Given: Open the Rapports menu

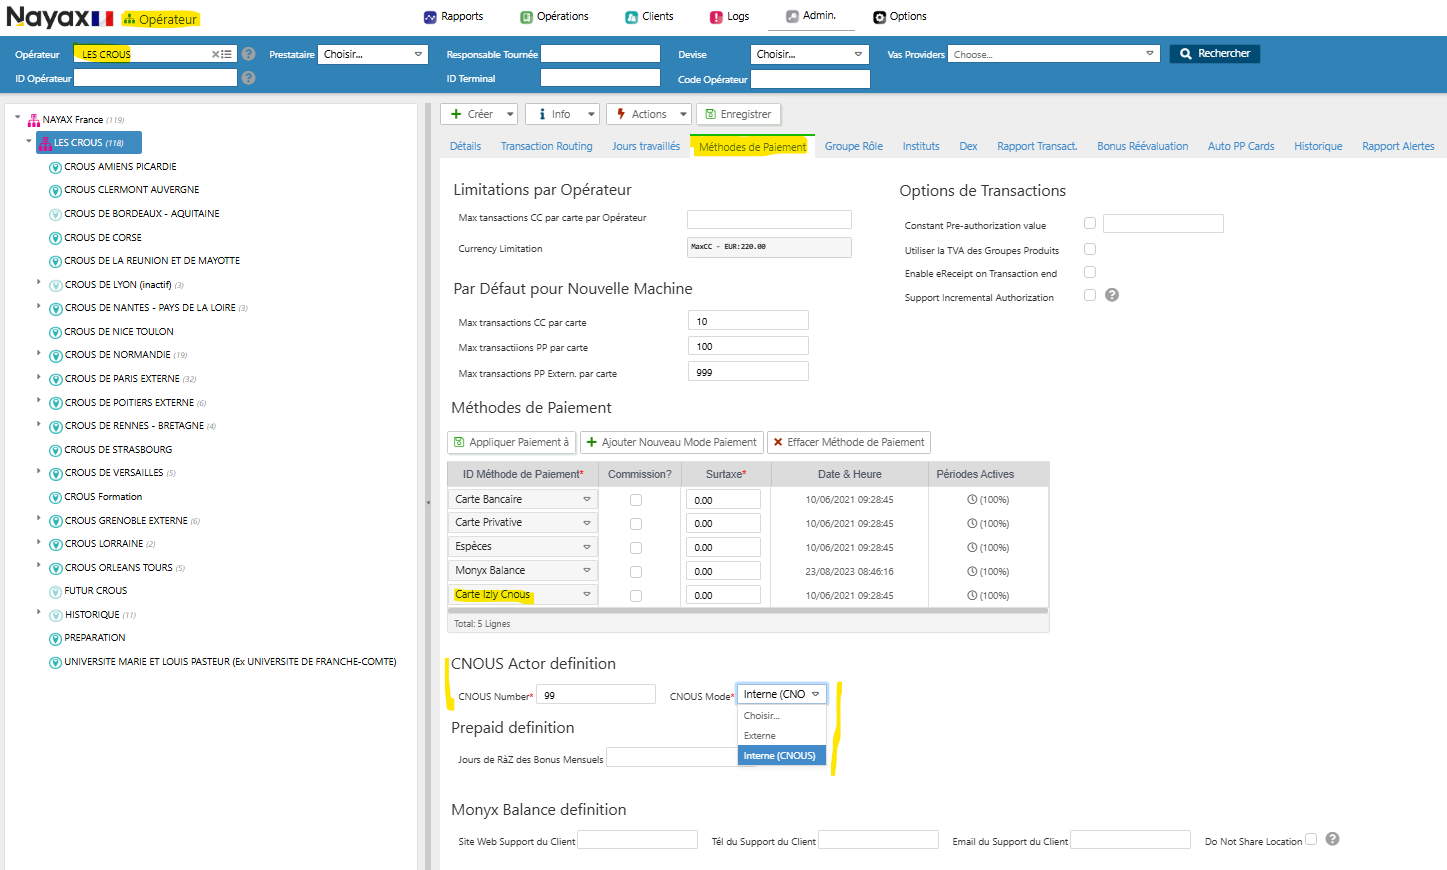Looking at the screenshot, I should [x=453, y=17].
